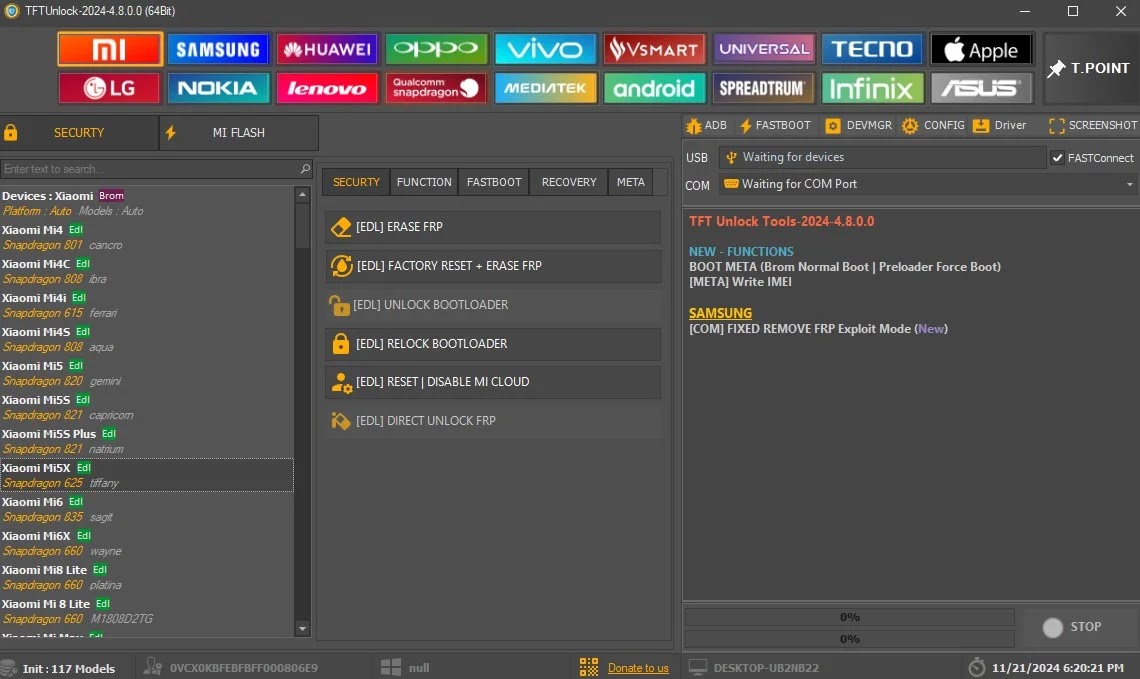The height and width of the screenshot is (679, 1140).
Task: Select the LG brand logo
Action: click(110, 88)
